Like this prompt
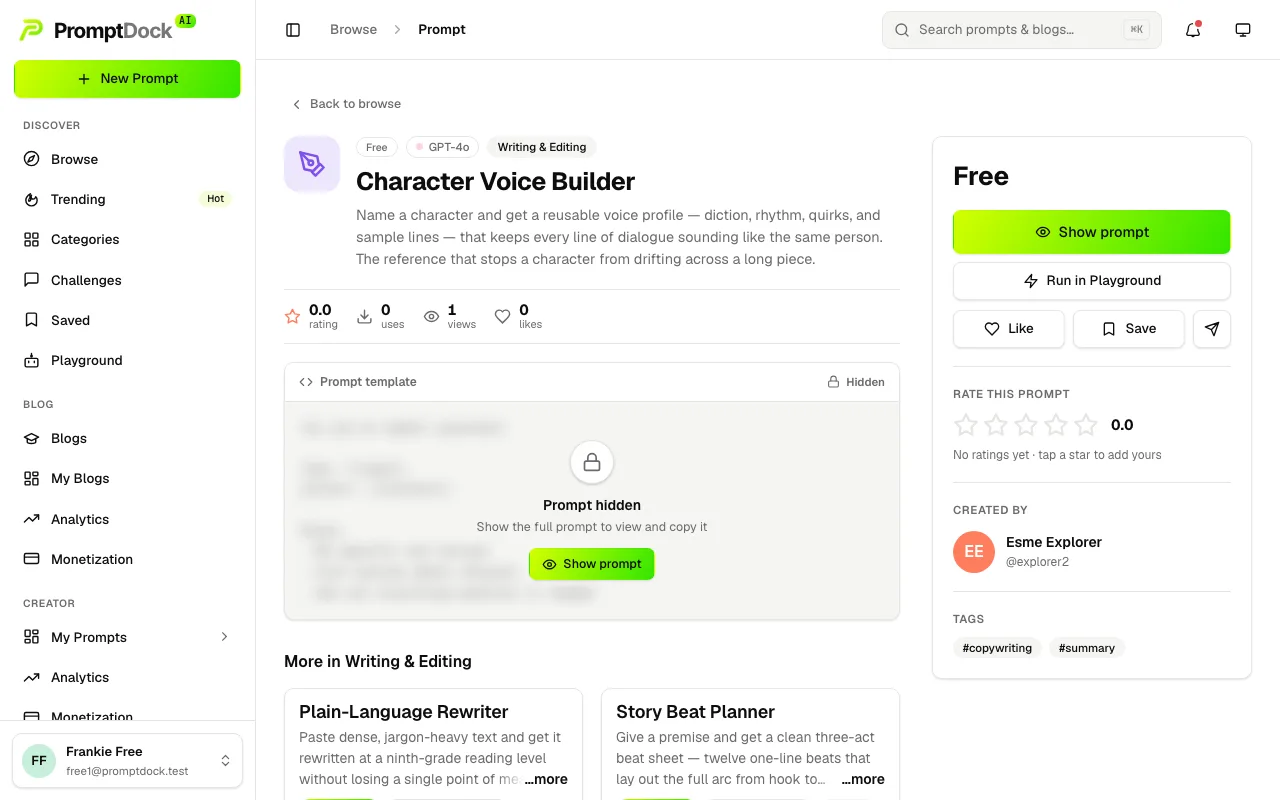The image size is (1280, 800). [x=1009, y=329]
